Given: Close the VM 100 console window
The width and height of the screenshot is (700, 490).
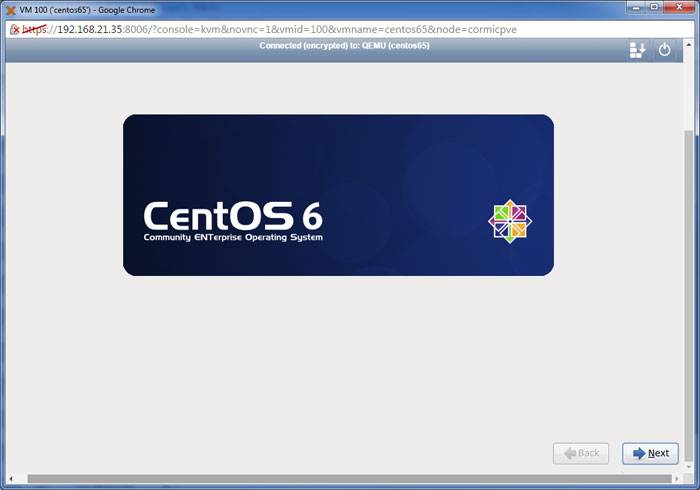Looking at the screenshot, I should coord(679,7).
